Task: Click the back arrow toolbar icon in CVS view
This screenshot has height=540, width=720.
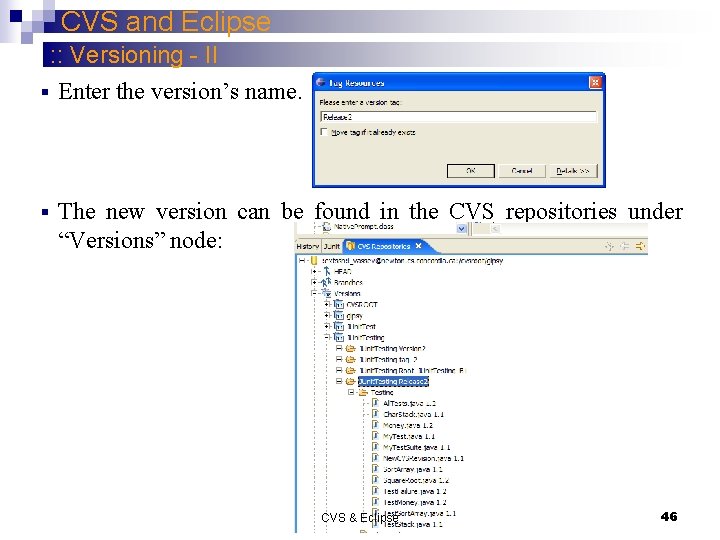Action: [x=625, y=247]
